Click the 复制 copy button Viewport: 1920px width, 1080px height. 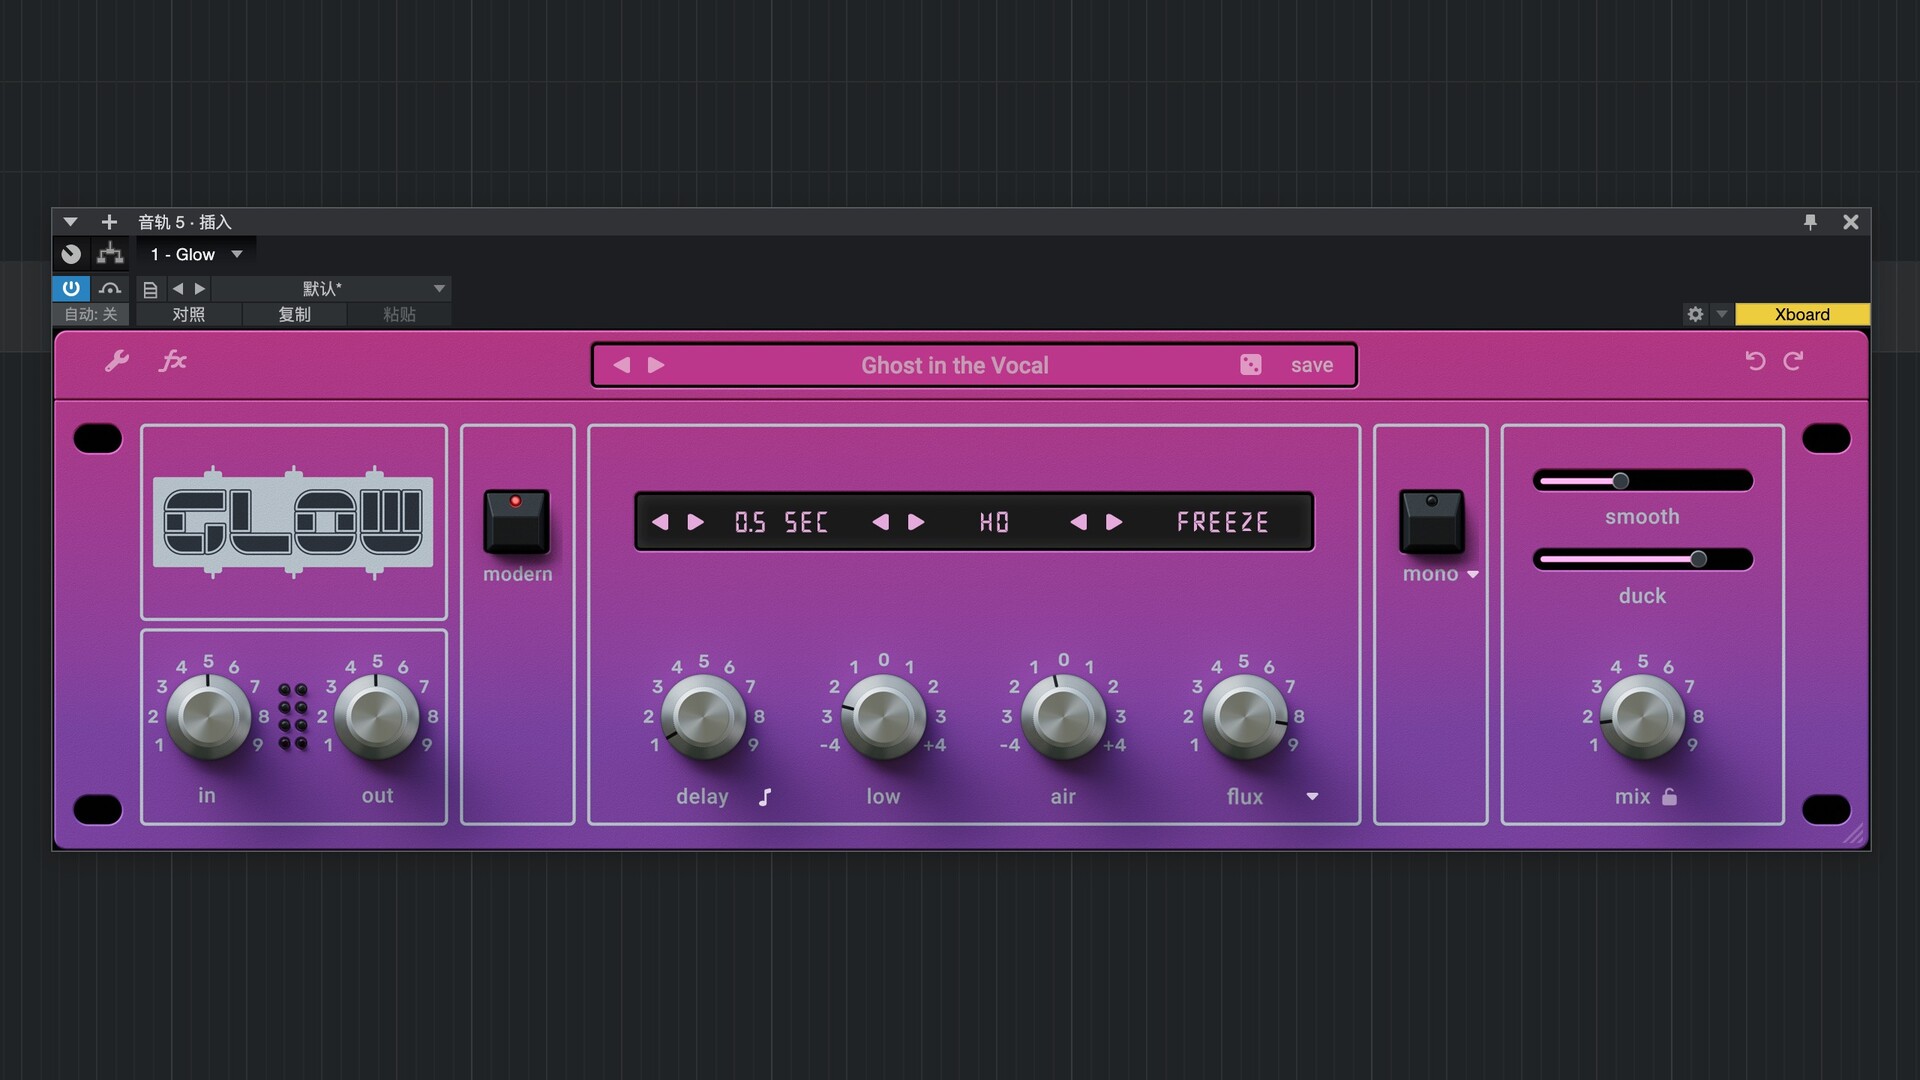294,315
